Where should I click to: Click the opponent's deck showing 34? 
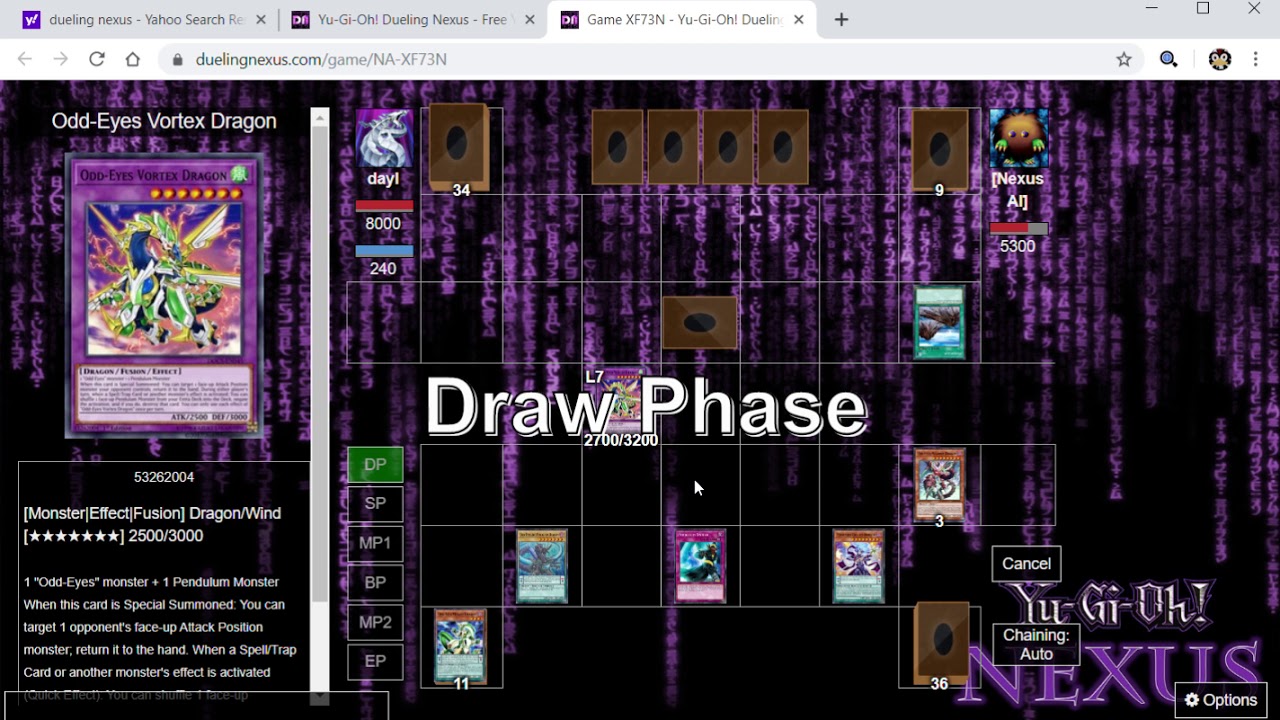pos(459,147)
